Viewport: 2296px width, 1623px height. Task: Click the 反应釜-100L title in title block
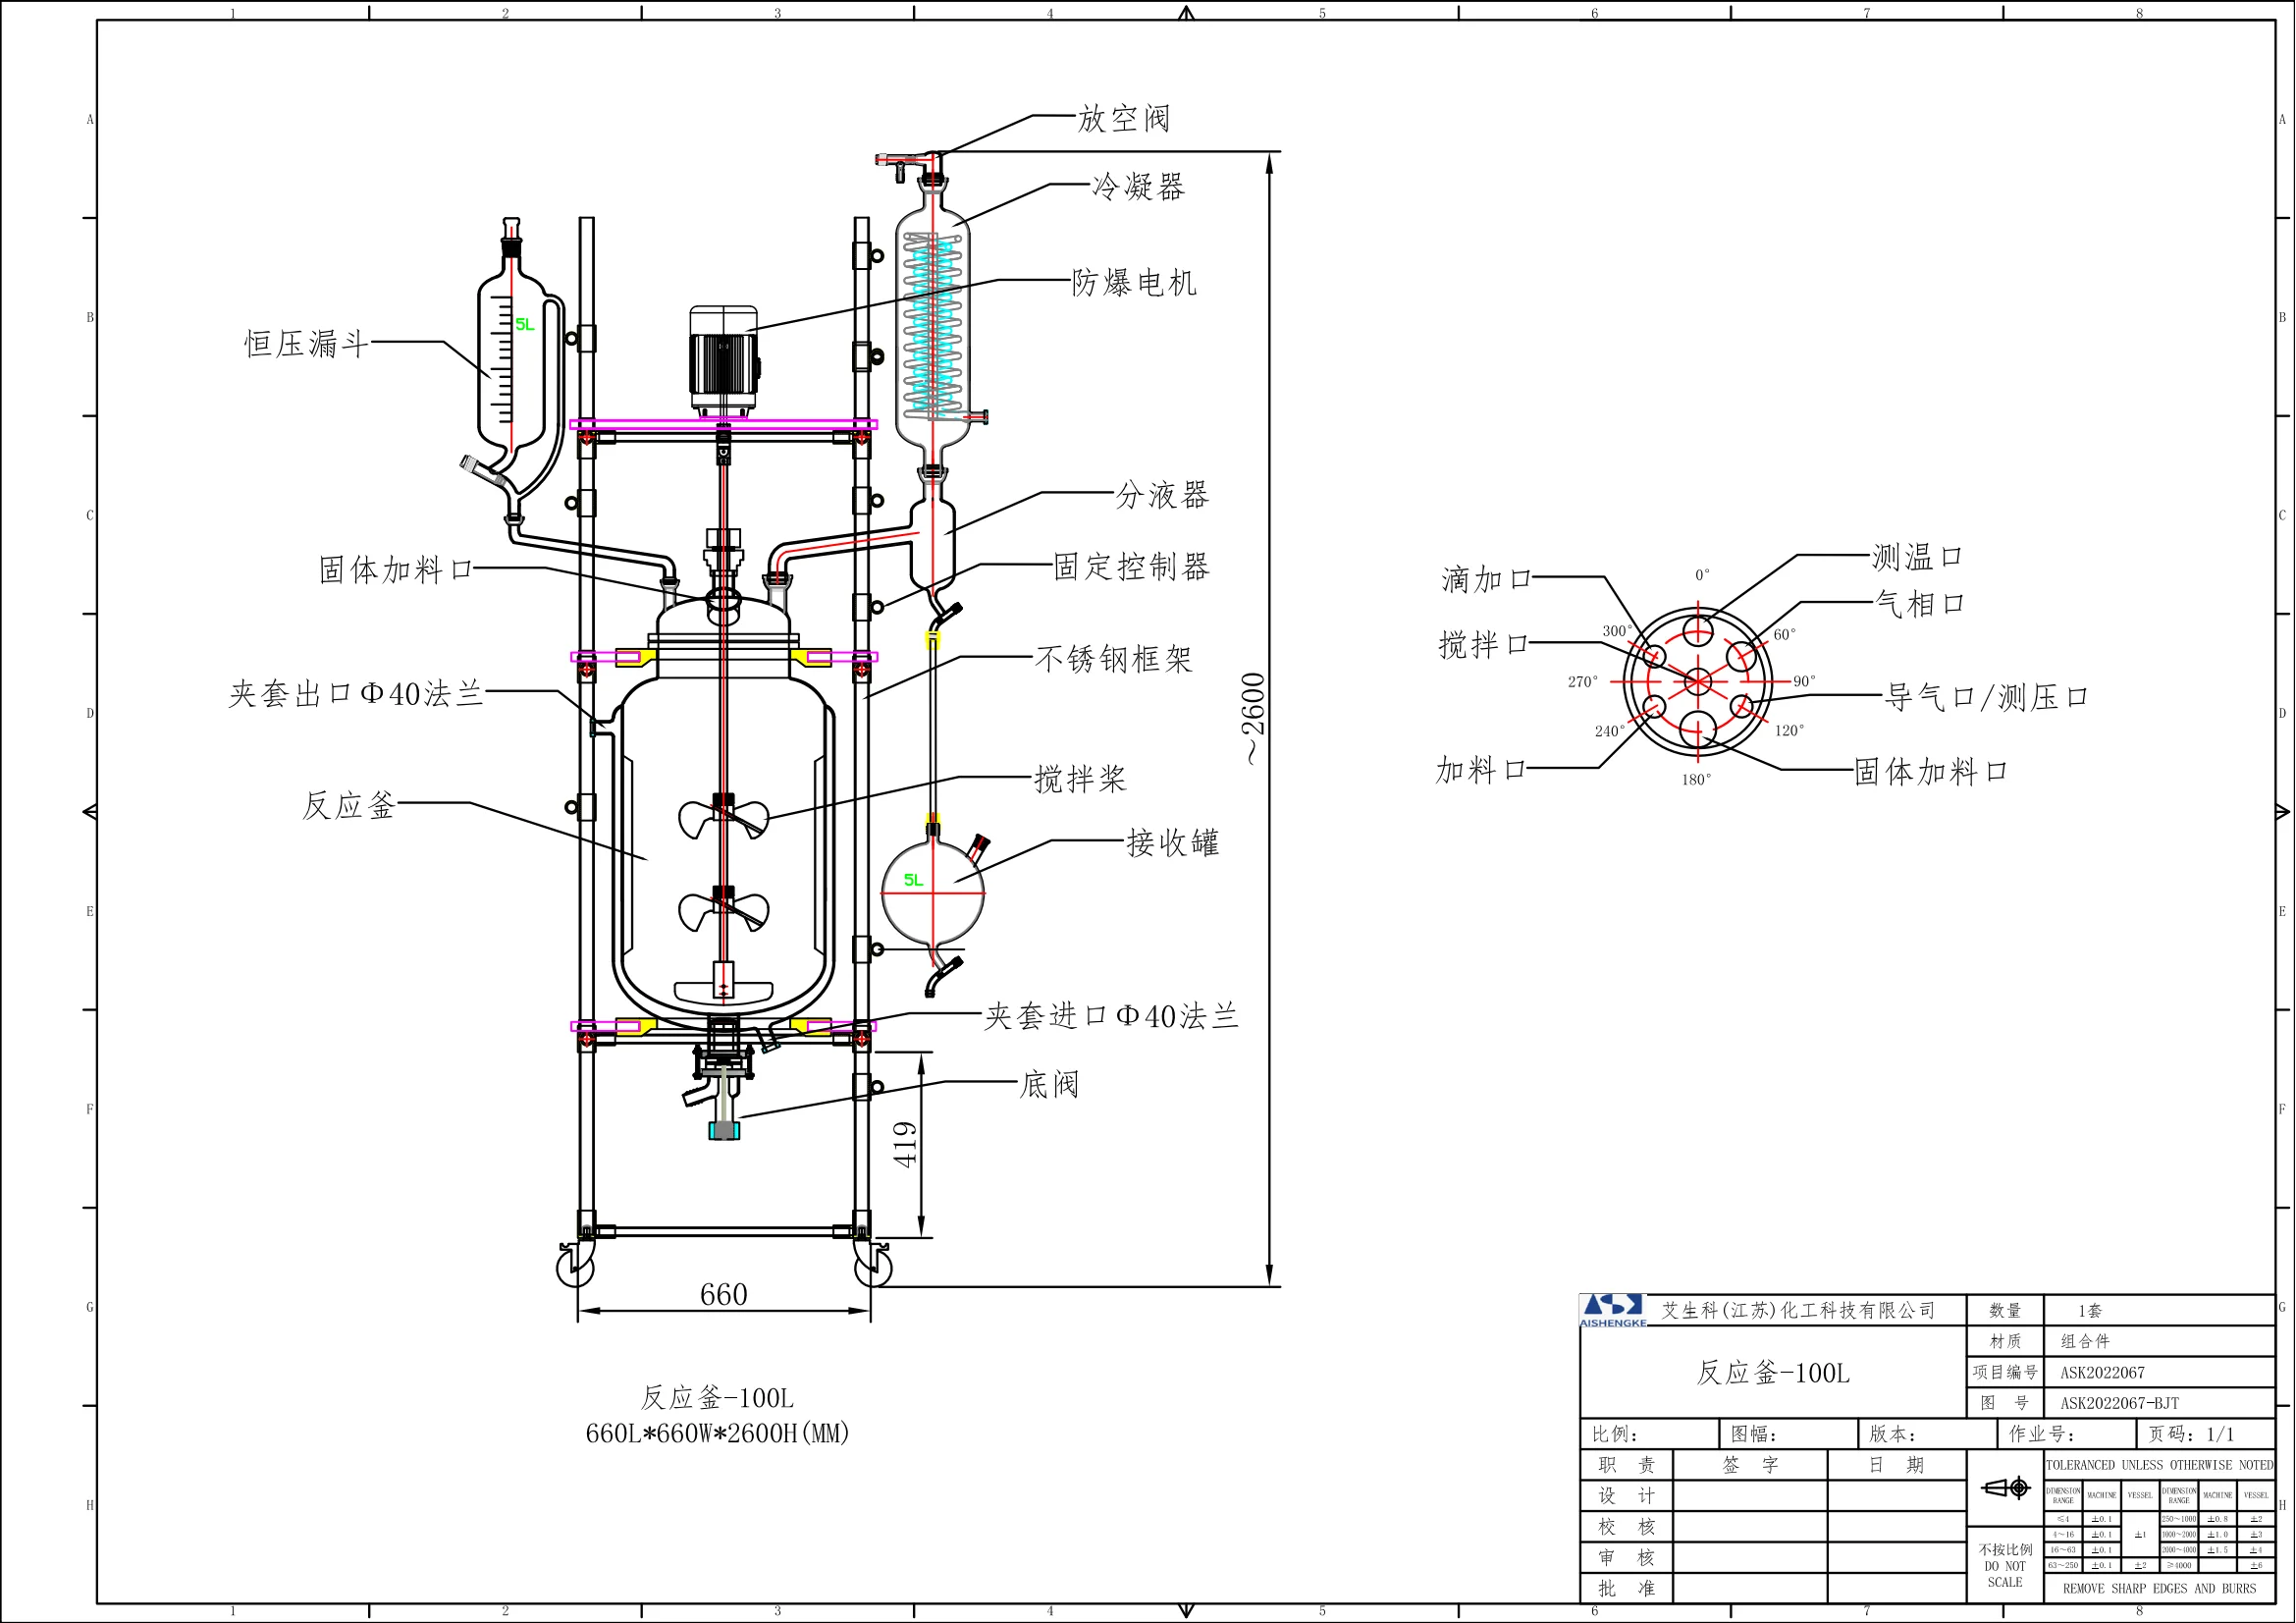tap(1772, 1373)
